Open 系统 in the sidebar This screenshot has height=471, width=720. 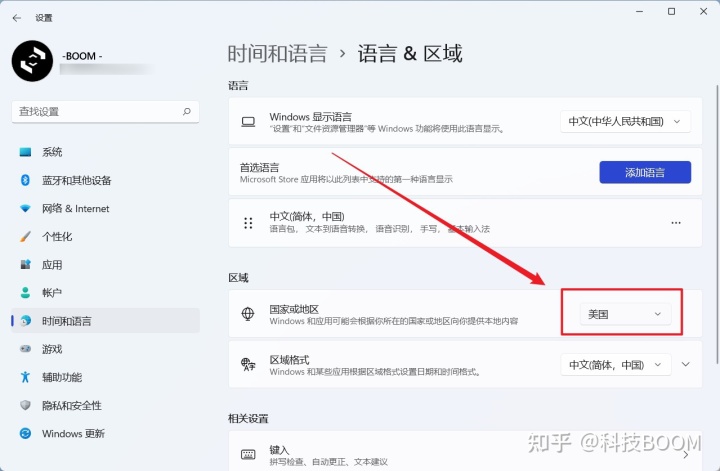tap(105, 152)
